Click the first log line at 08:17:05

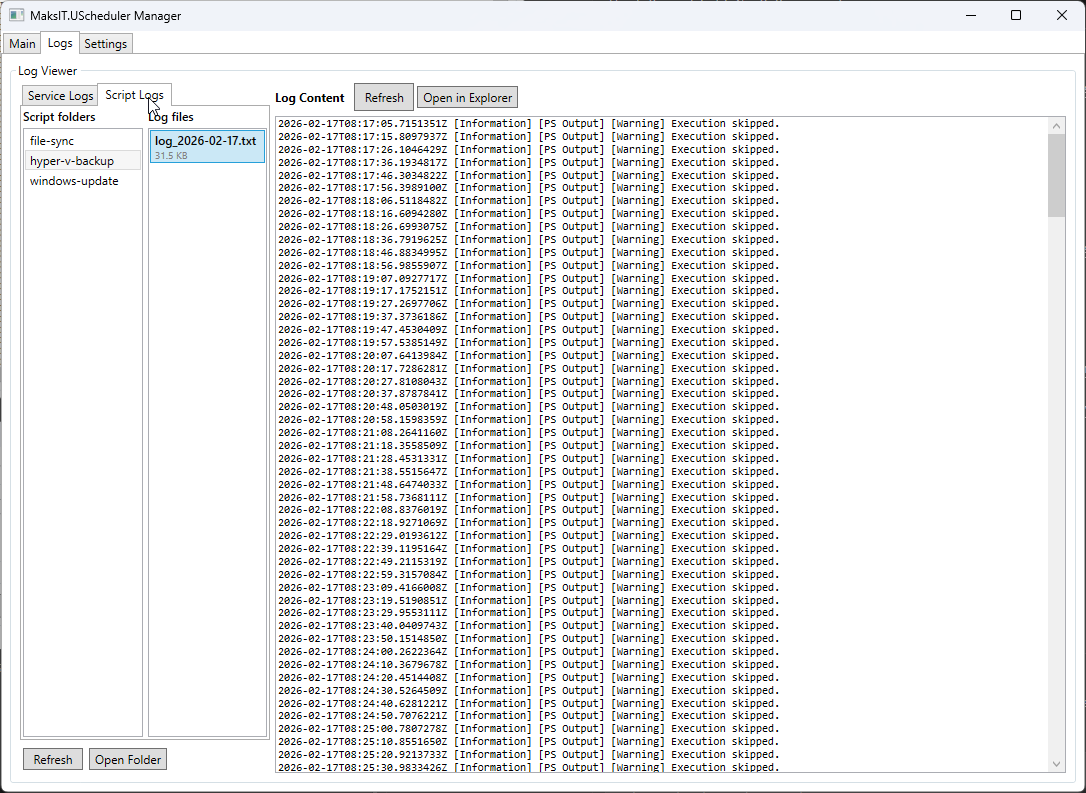tap(528, 124)
